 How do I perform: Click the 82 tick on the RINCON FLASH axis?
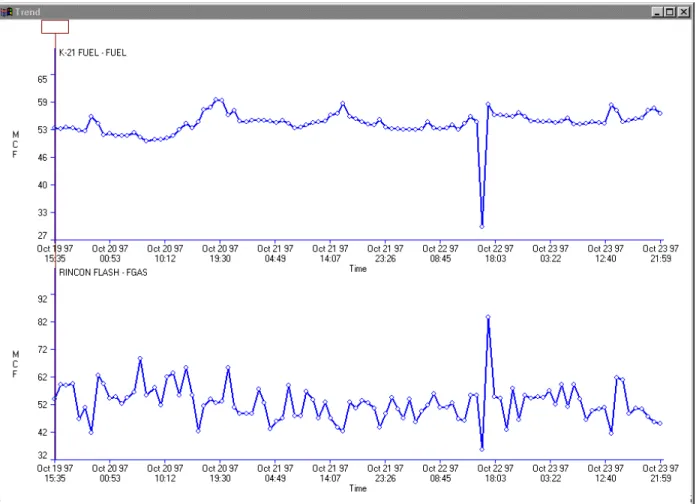coord(42,322)
